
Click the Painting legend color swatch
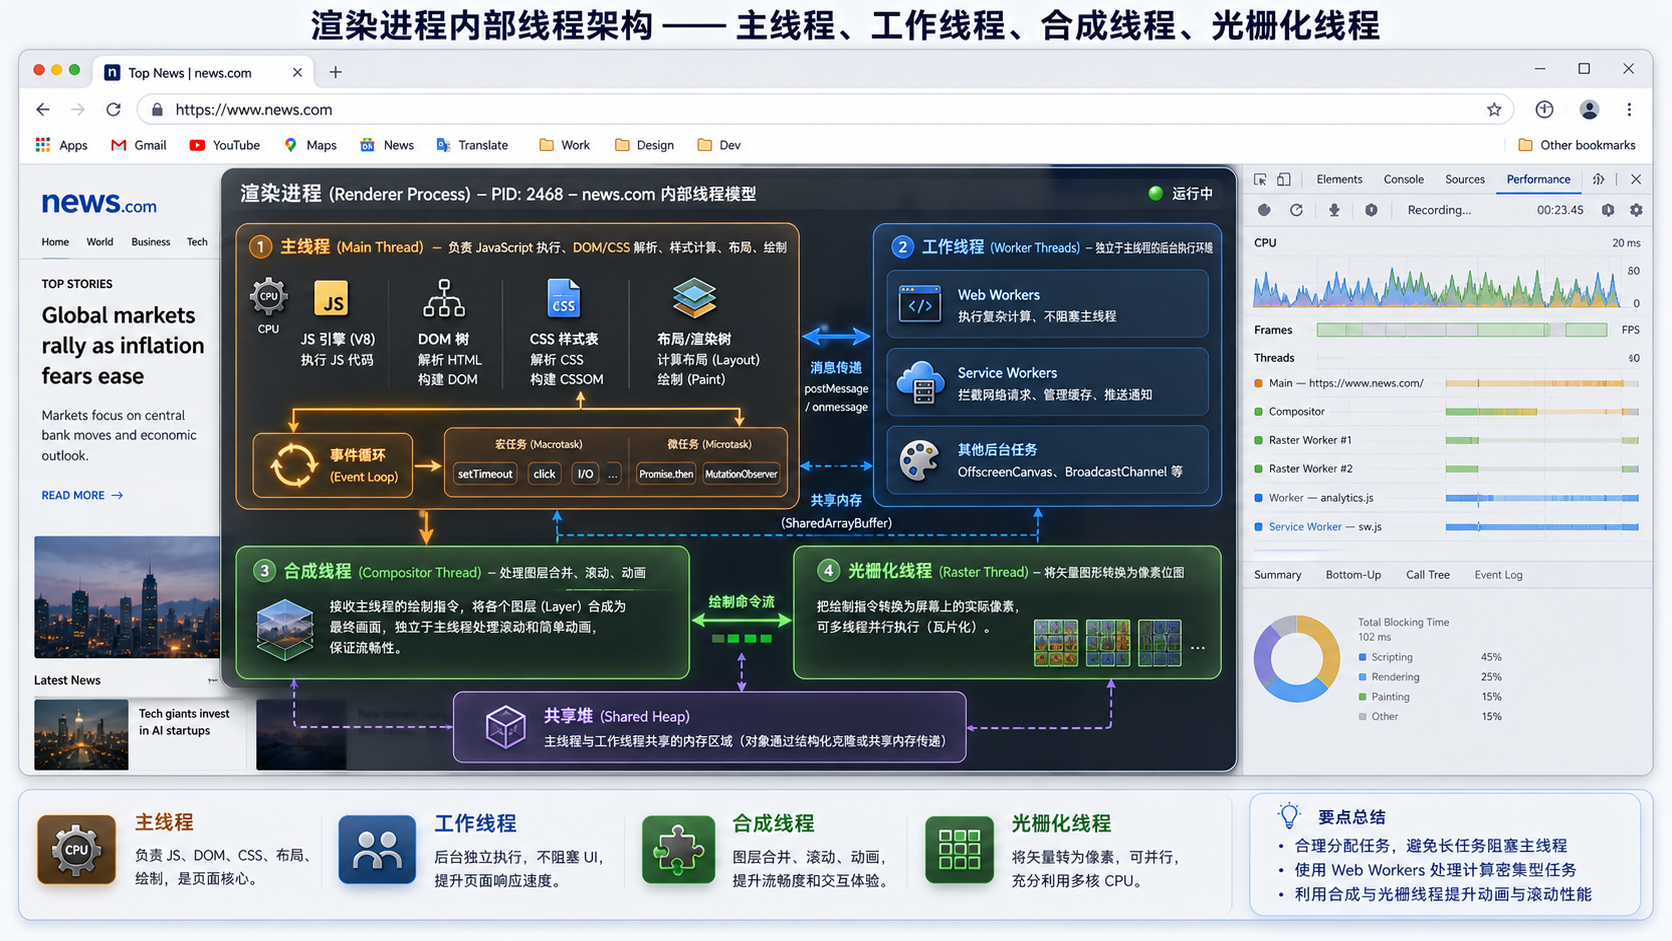point(1363,697)
